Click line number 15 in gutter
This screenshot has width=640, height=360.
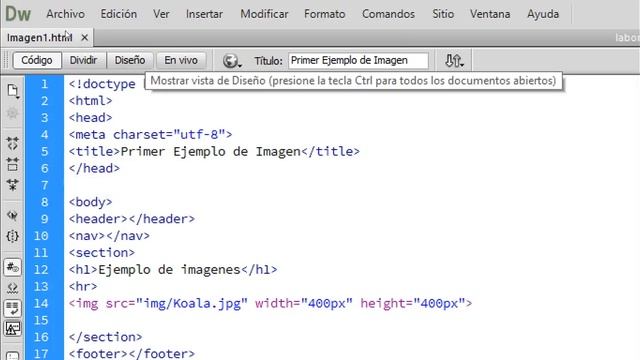click(x=40, y=320)
